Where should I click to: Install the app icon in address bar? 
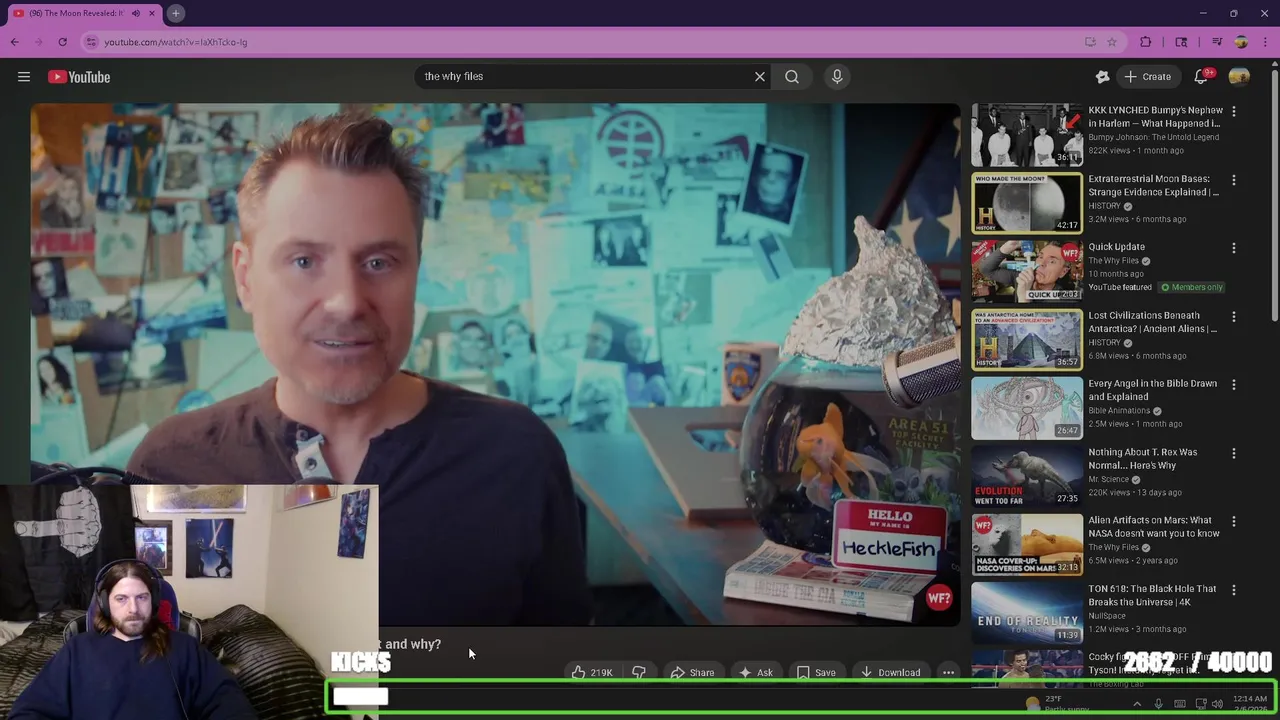[x=1090, y=42]
